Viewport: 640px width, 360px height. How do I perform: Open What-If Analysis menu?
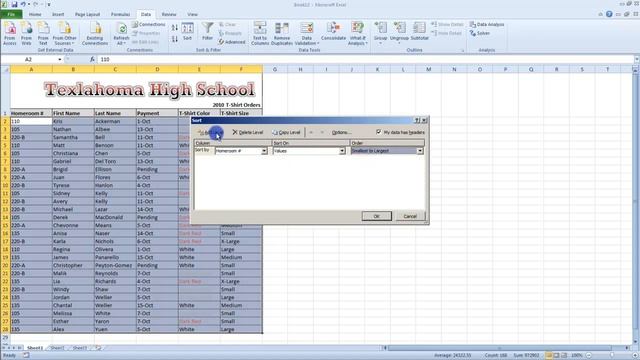coord(358,33)
